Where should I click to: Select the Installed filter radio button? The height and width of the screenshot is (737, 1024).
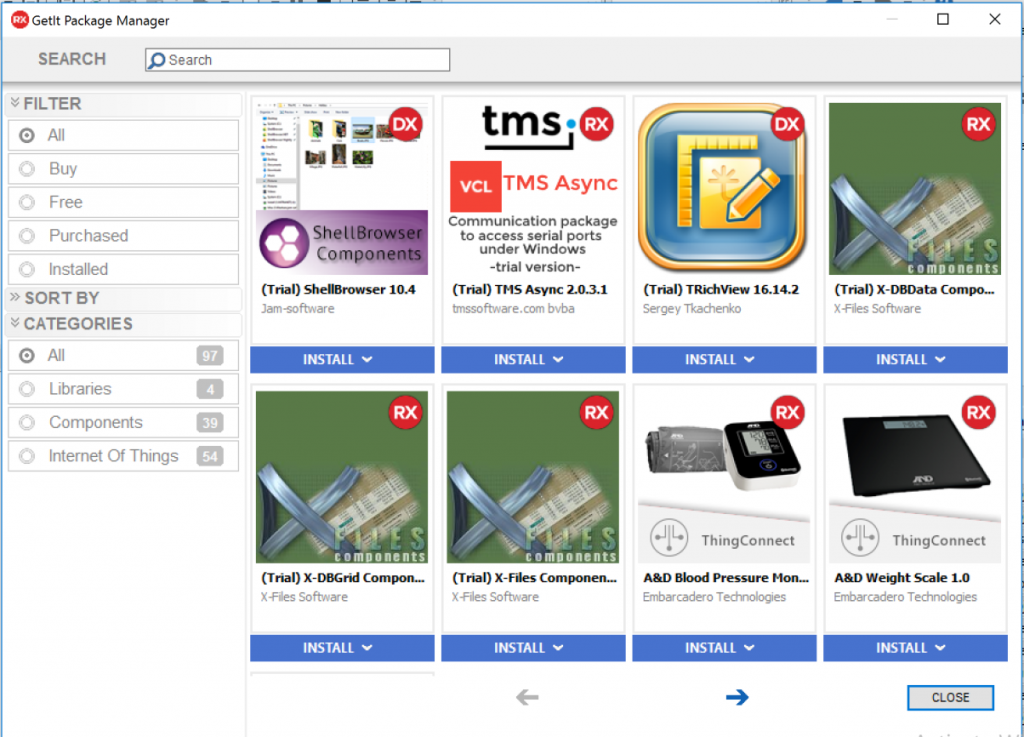coord(27,269)
